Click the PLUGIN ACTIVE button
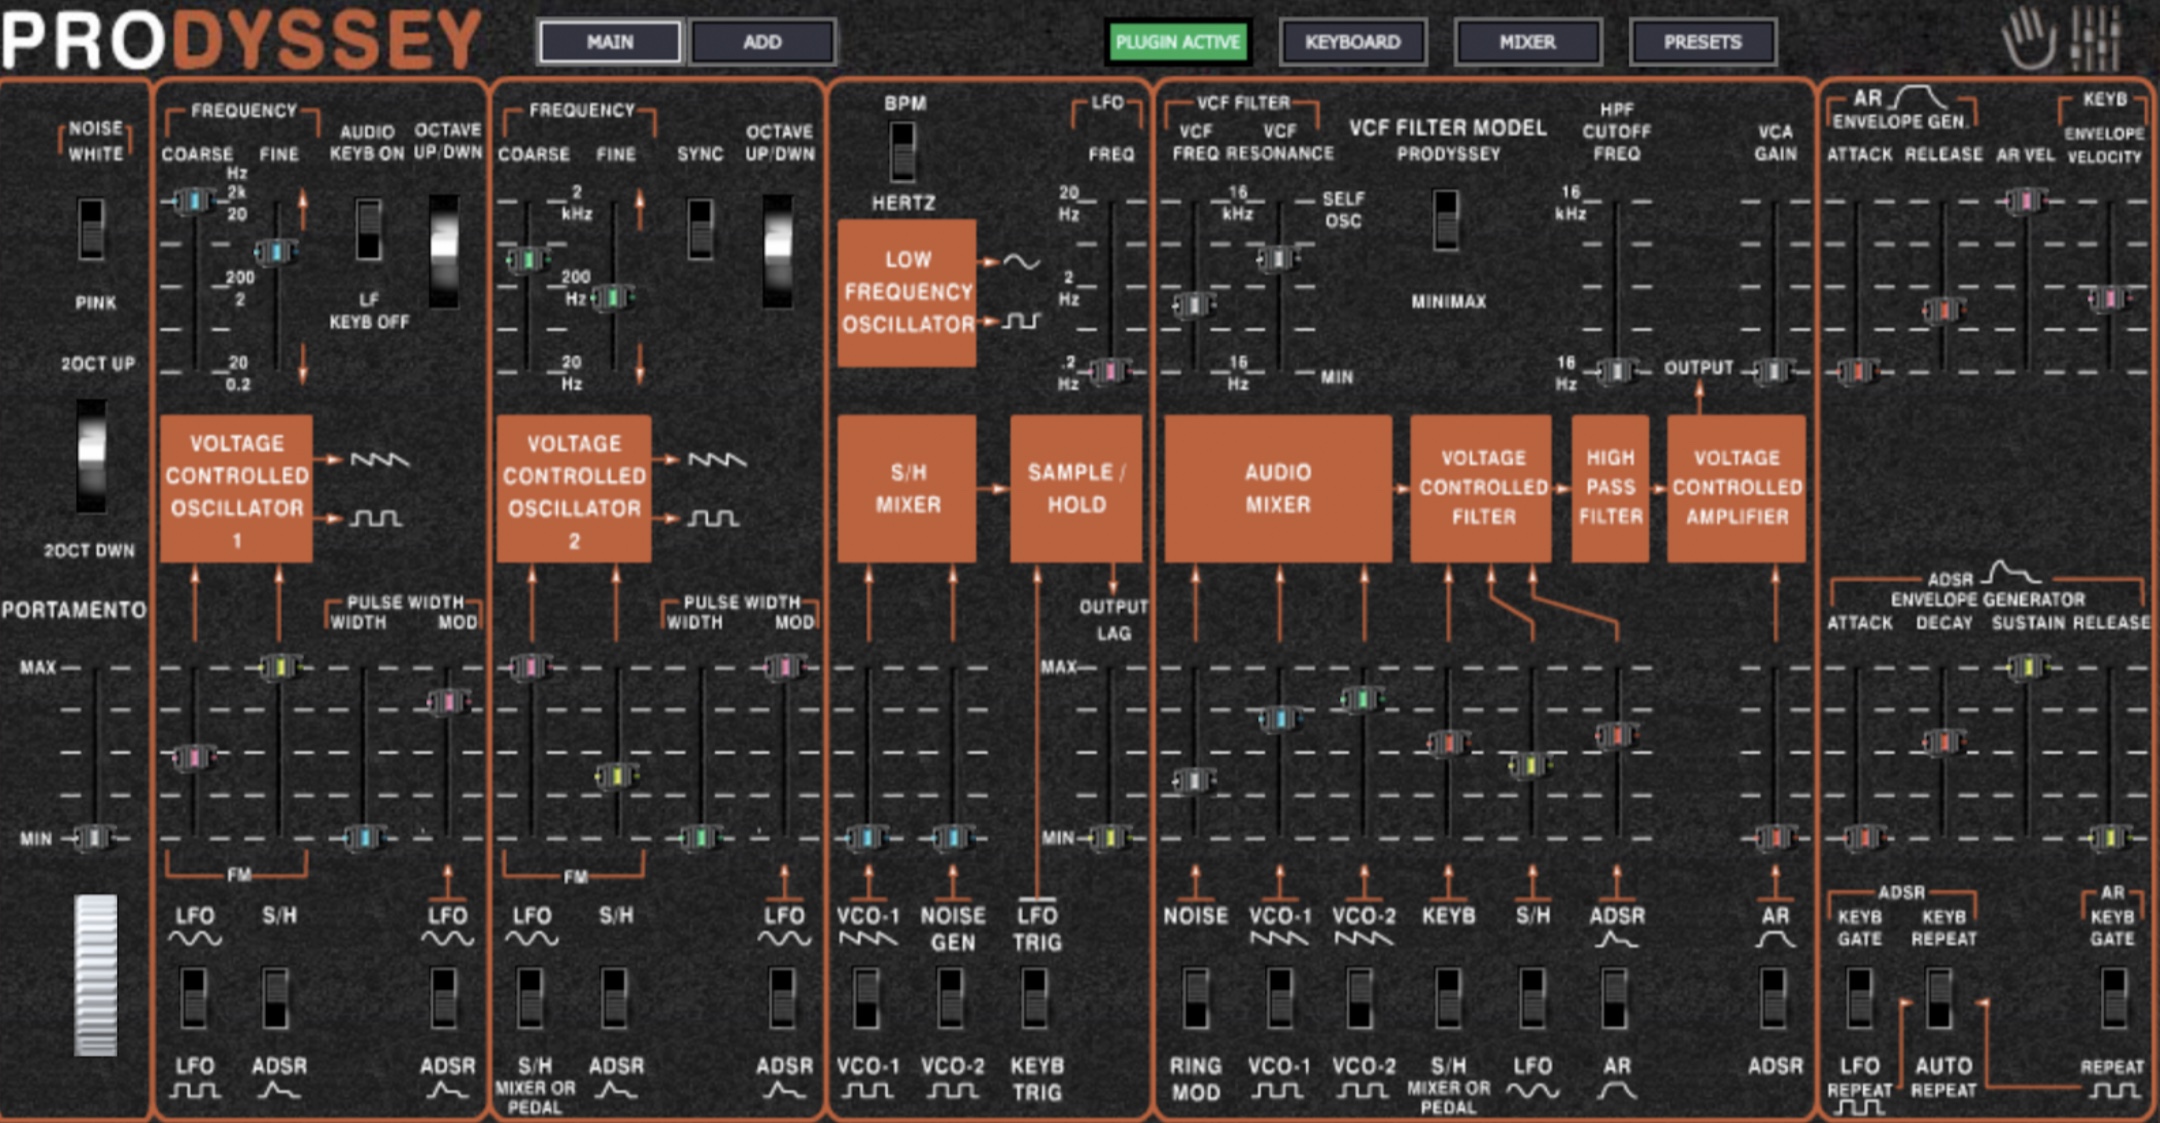Screen dimensions: 2160x1123 (1177, 42)
